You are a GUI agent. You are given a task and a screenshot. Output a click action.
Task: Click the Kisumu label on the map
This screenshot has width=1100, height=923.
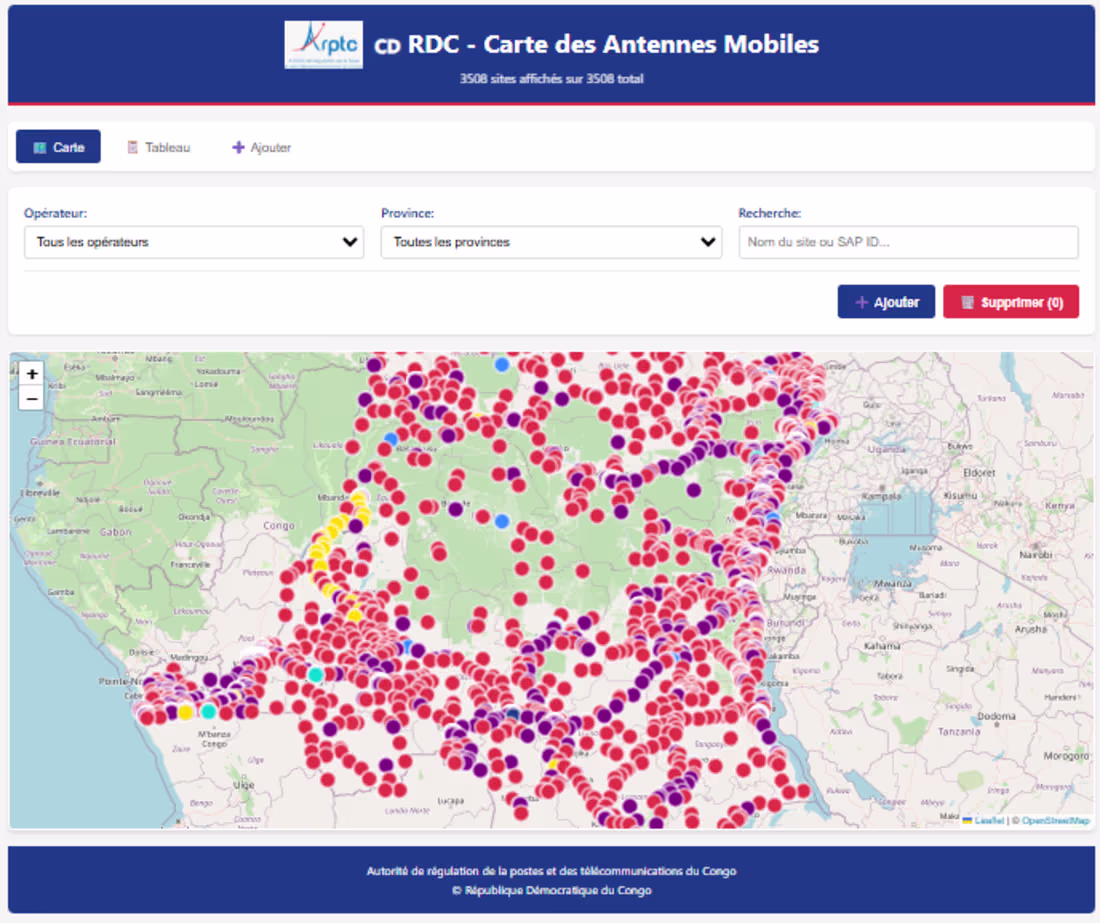pos(960,495)
